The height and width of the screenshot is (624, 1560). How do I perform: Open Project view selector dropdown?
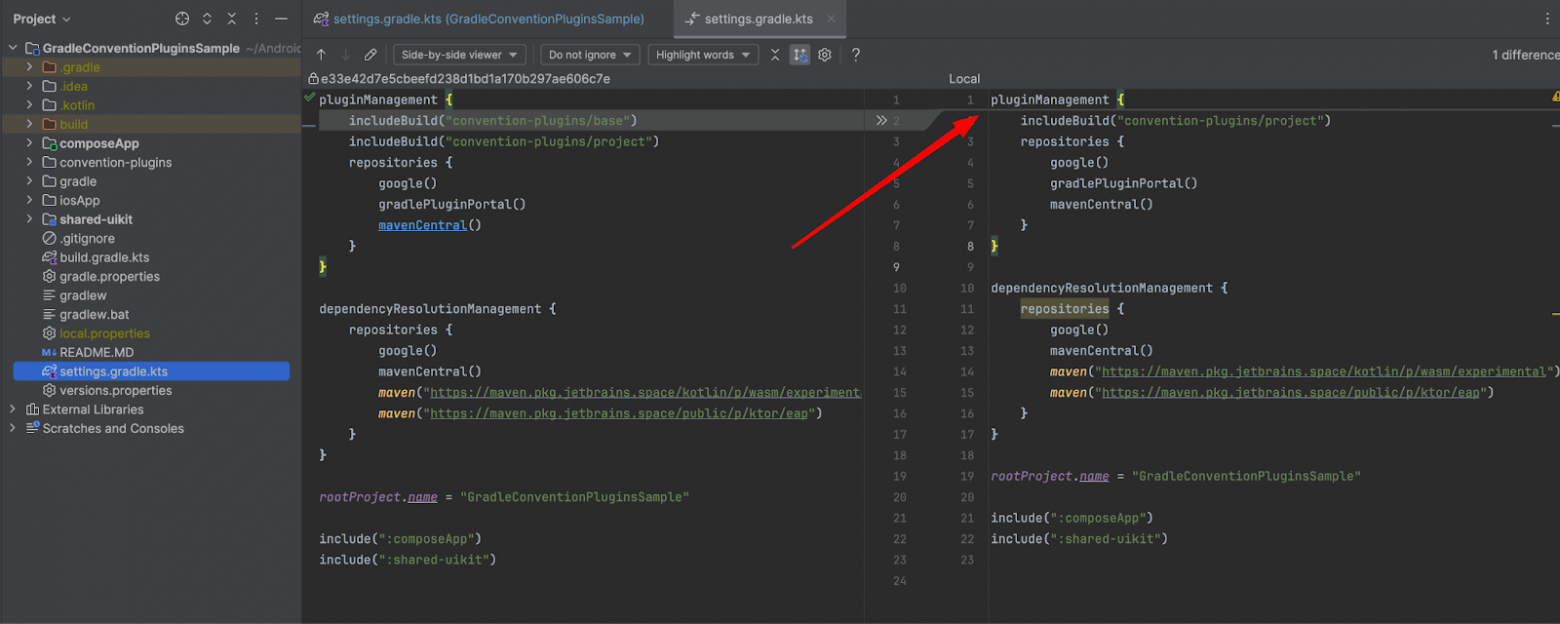(42, 19)
